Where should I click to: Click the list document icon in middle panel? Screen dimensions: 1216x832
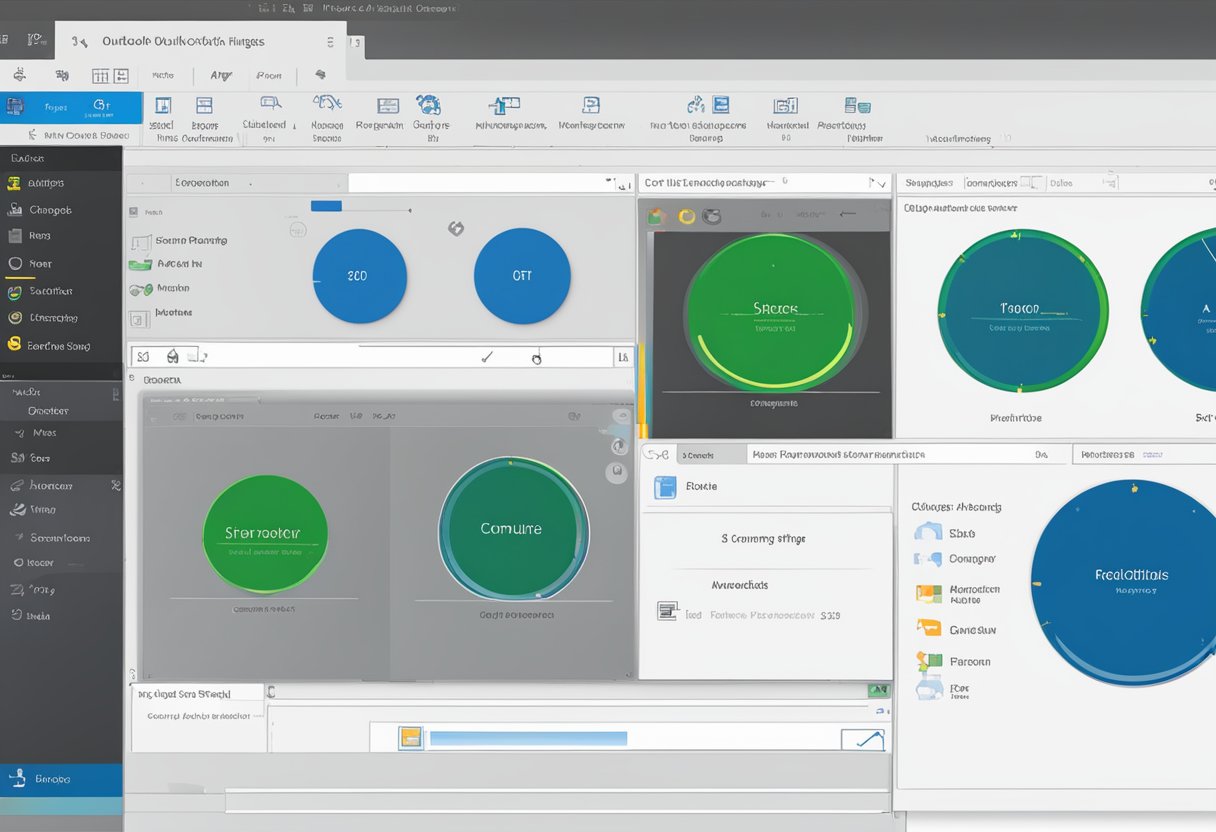point(667,611)
